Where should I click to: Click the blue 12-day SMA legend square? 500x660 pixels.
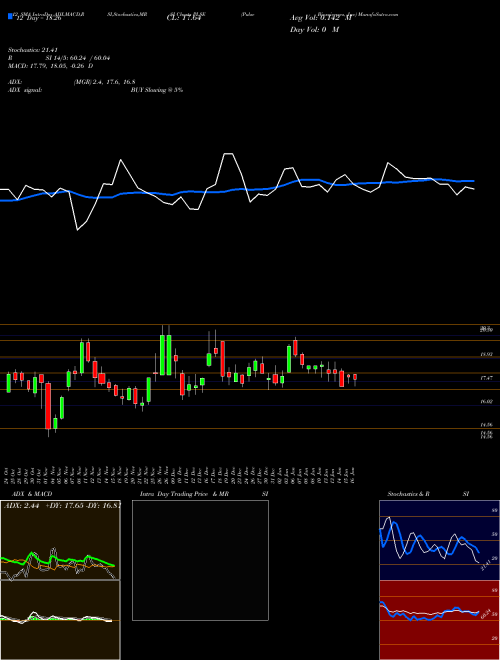[10, 17]
